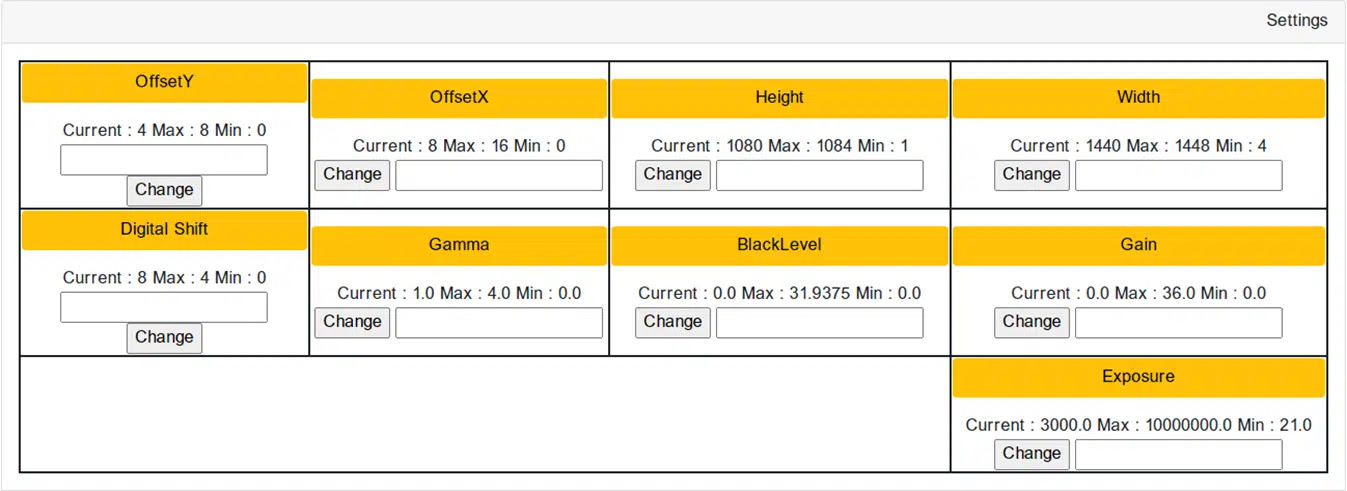Click the Exposure value input field
Screen dimensions: 1347x491
tap(1178, 454)
